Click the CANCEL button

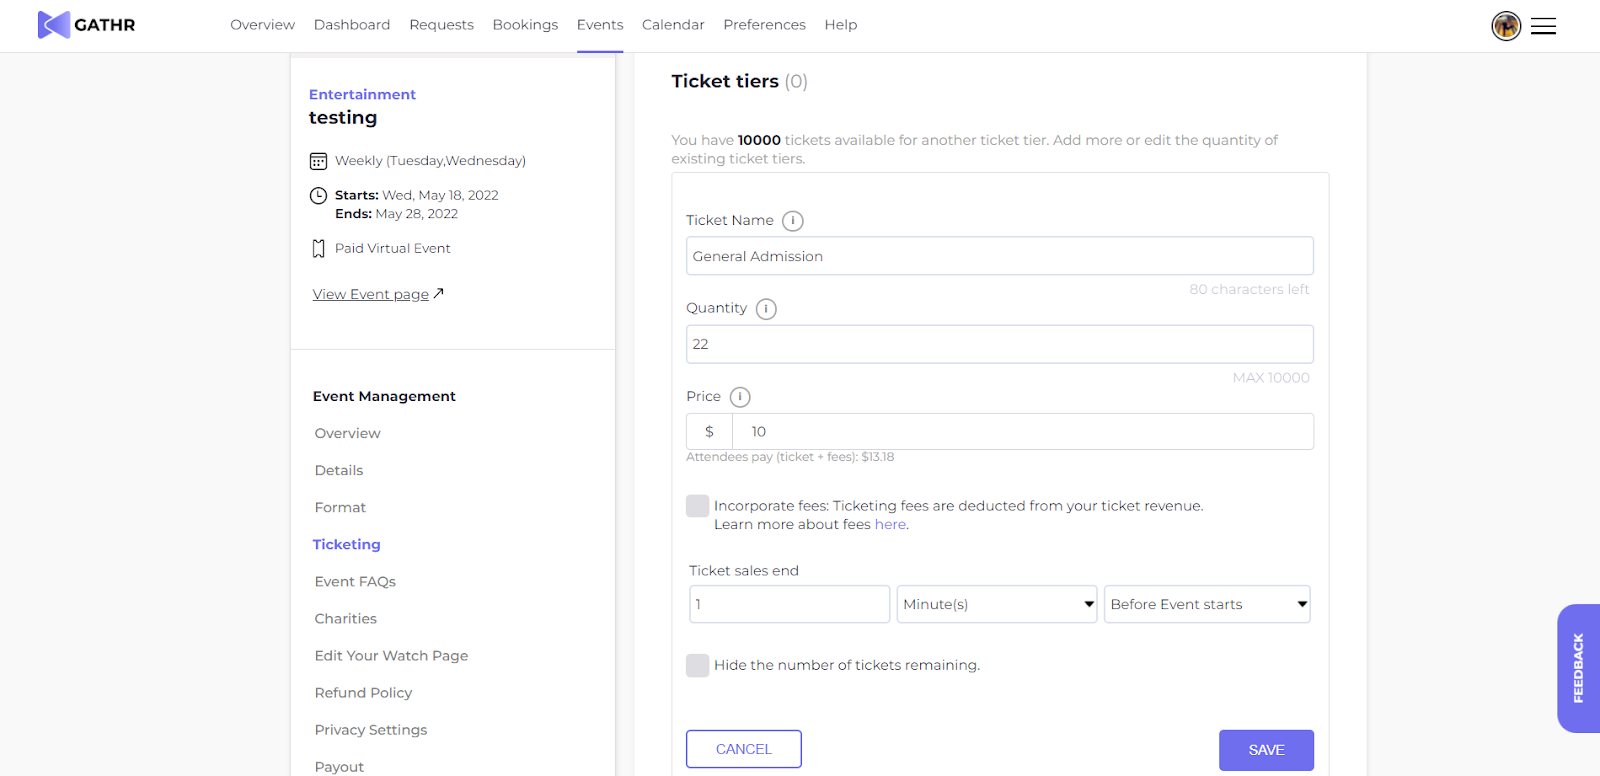pos(744,749)
